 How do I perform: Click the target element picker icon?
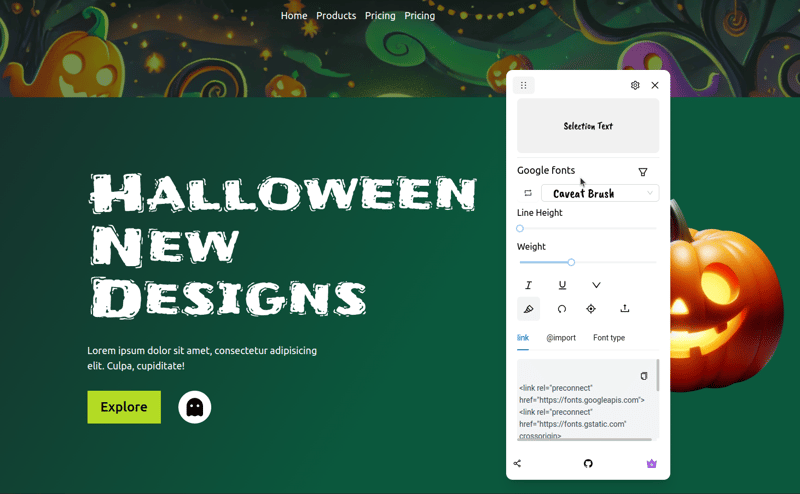(591, 309)
